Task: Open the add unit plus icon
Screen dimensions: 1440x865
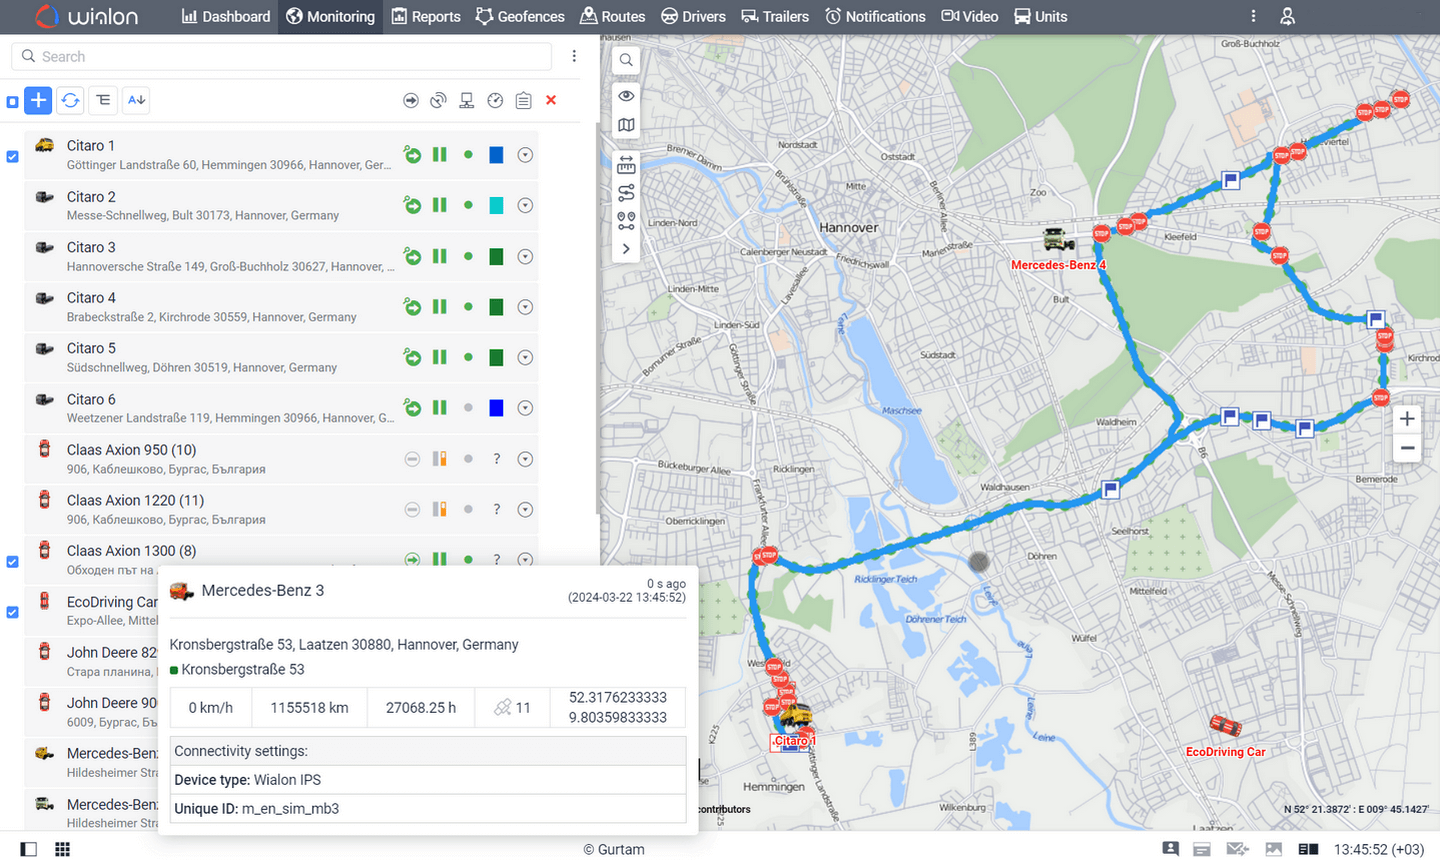Action: click(x=37, y=100)
